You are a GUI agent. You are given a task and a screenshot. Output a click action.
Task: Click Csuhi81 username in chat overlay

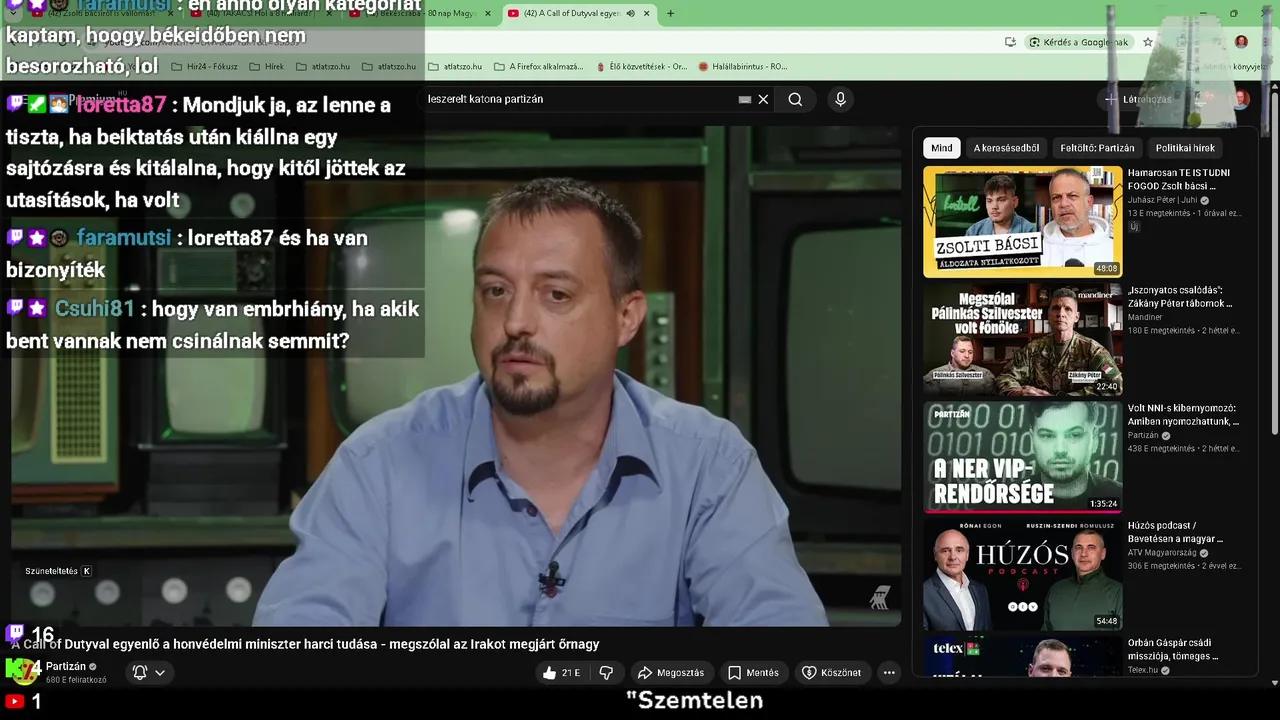click(x=95, y=309)
